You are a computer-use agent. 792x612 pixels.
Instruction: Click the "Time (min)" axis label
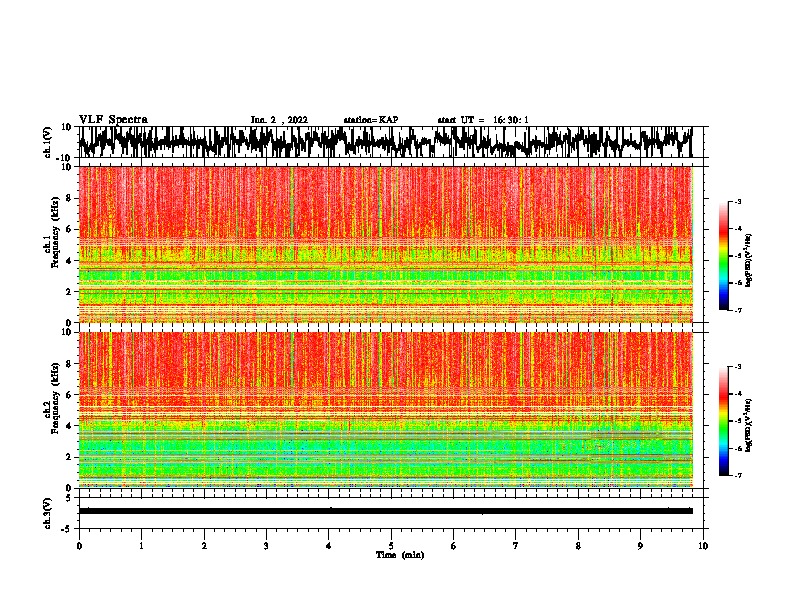(400, 555)
